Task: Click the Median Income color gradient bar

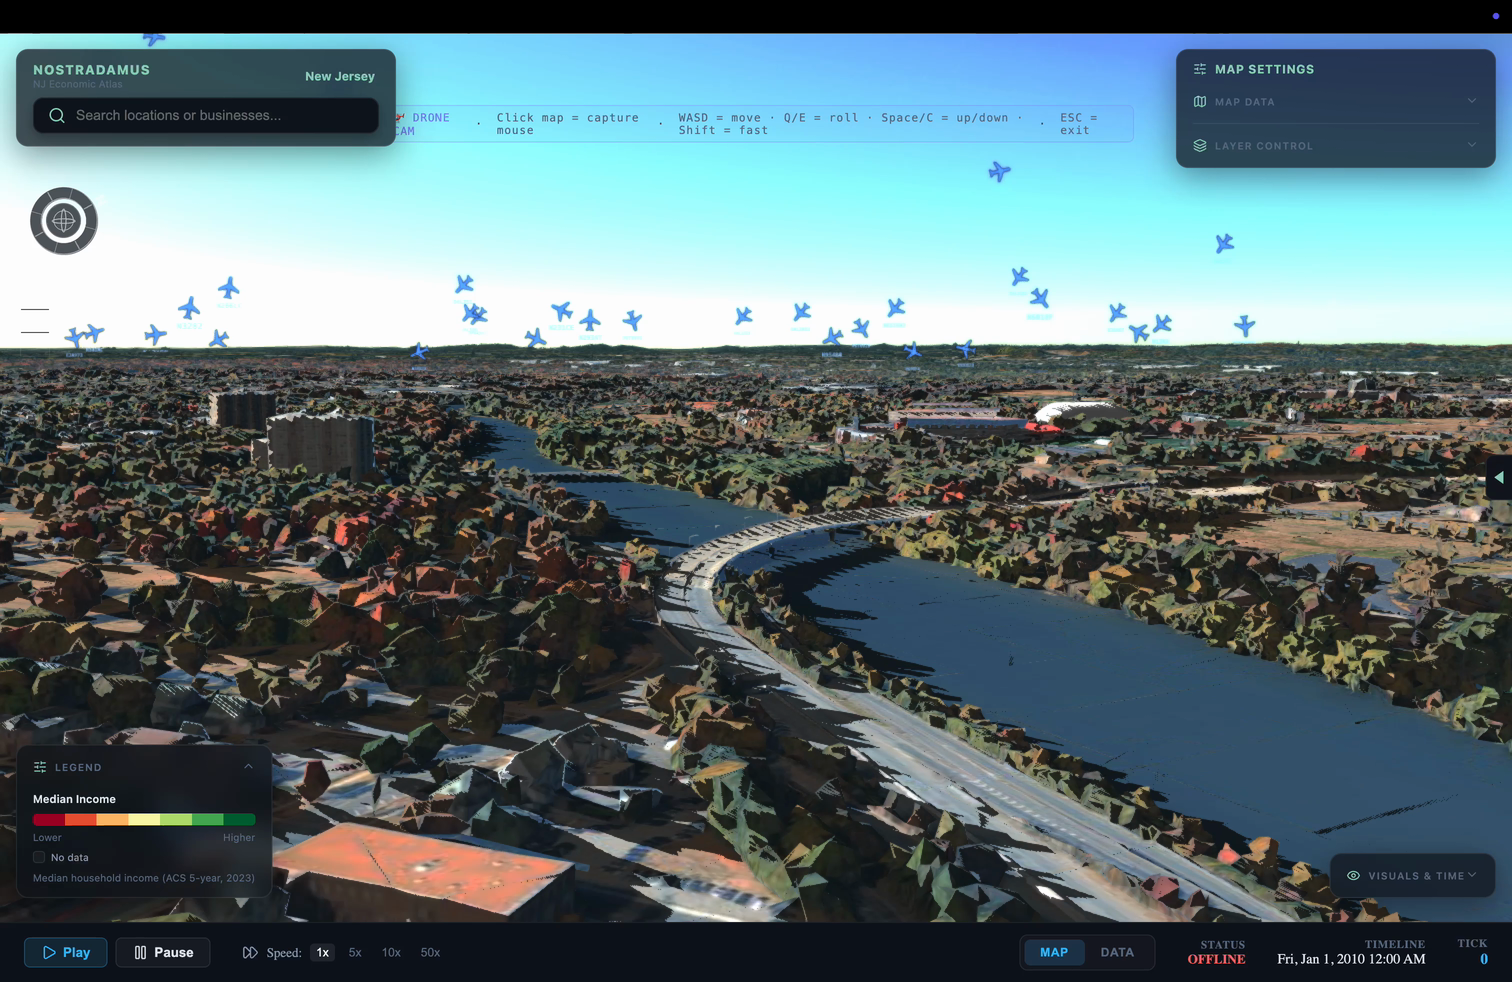Action: coord(144,820)
